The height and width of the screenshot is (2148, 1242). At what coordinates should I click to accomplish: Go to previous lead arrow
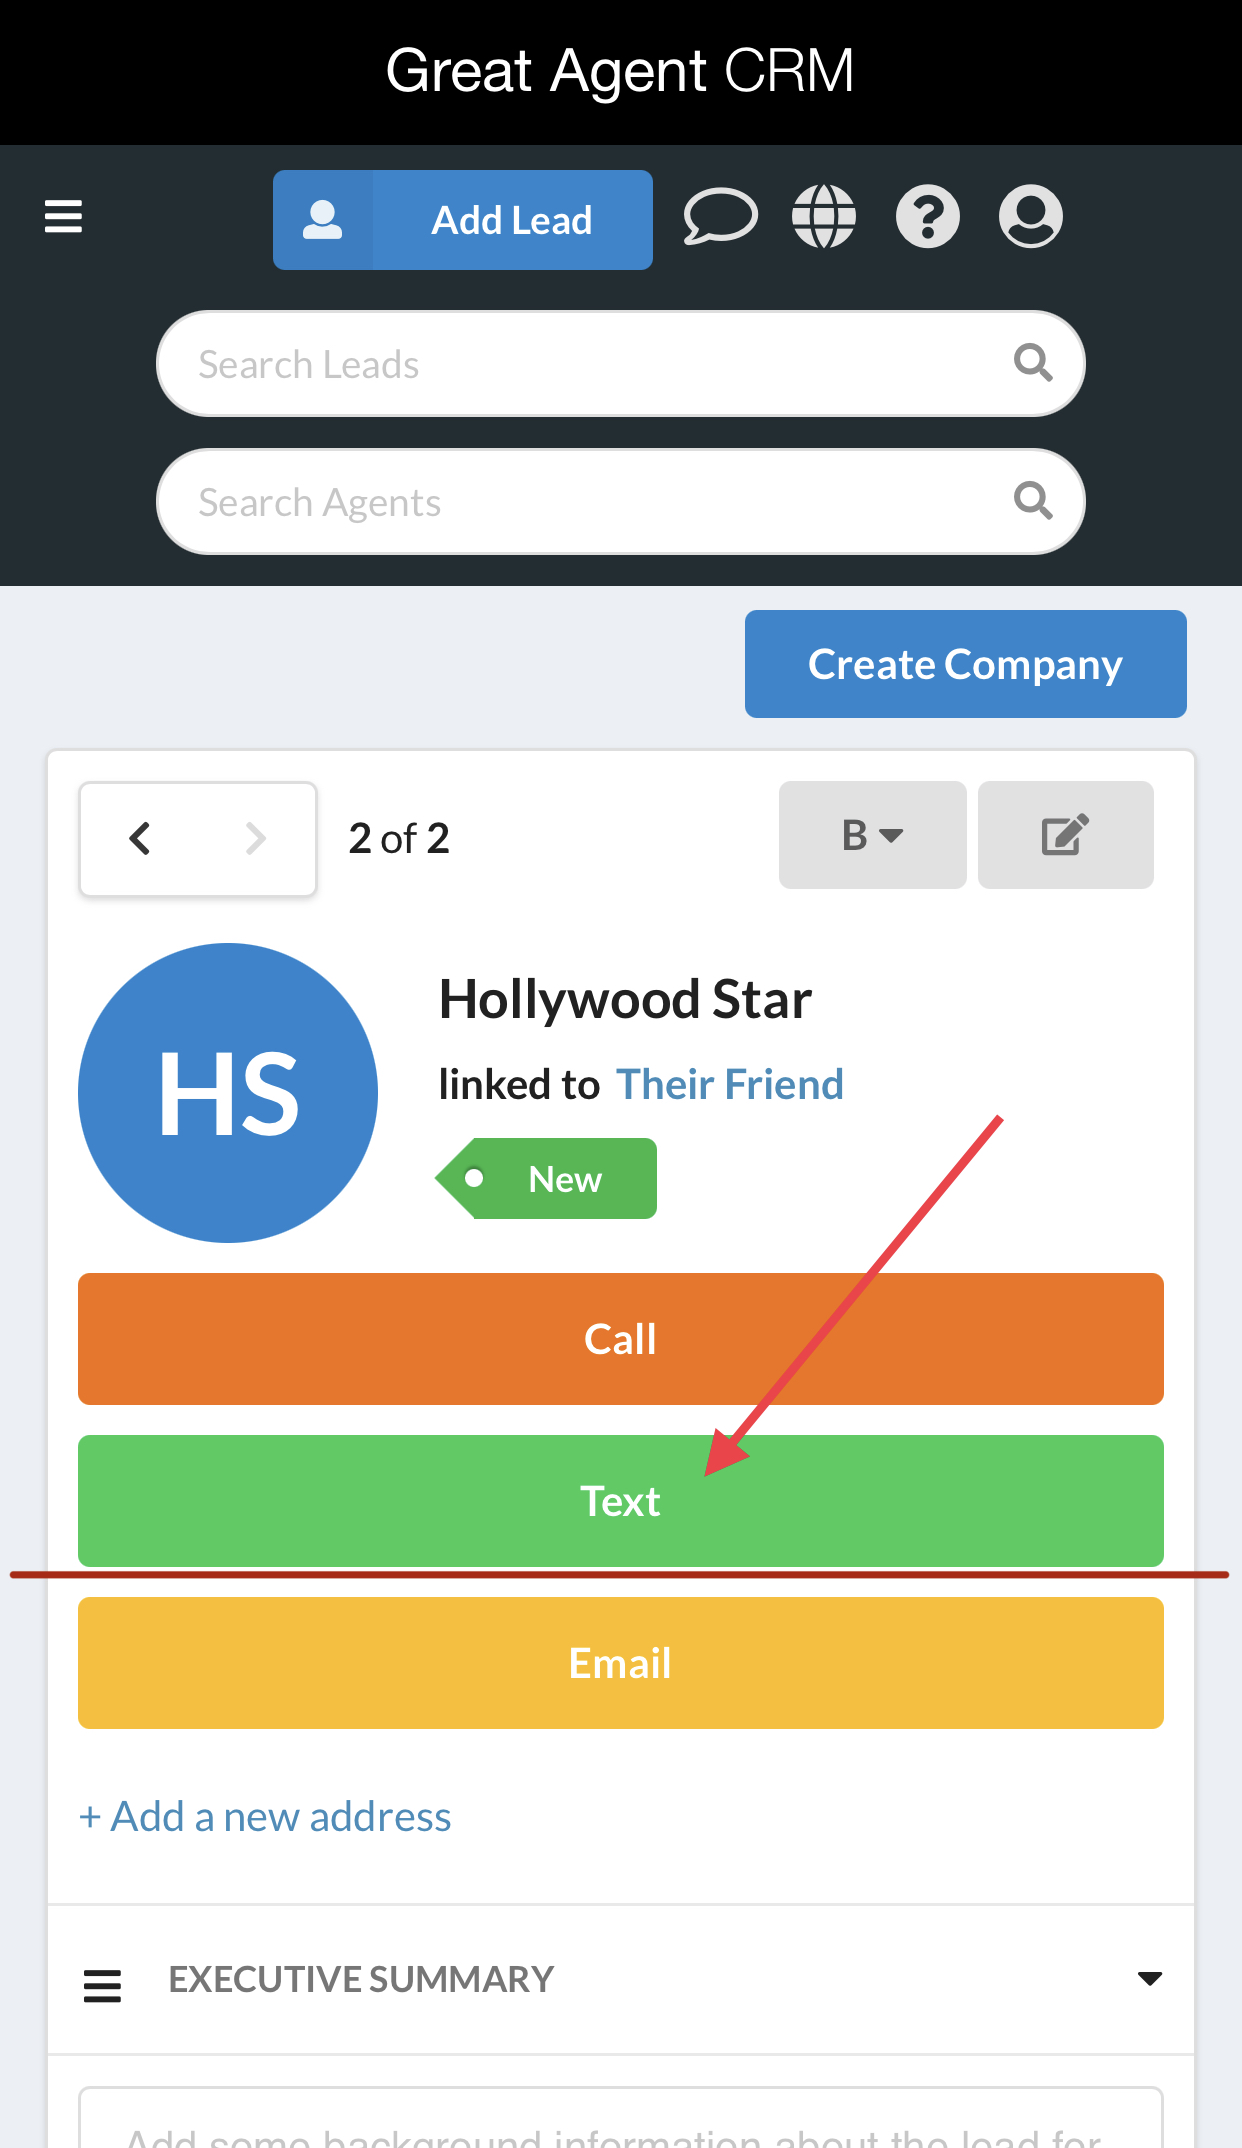coord(141,838)
